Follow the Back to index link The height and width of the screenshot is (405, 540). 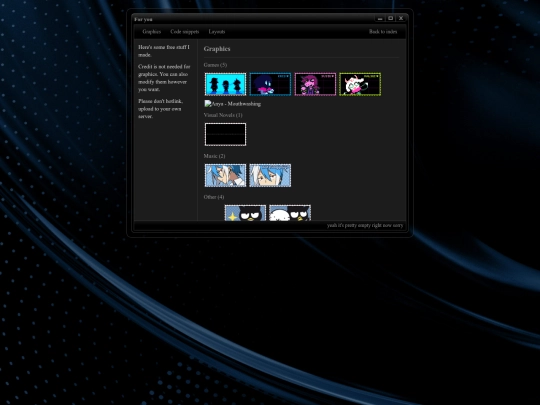383,32
